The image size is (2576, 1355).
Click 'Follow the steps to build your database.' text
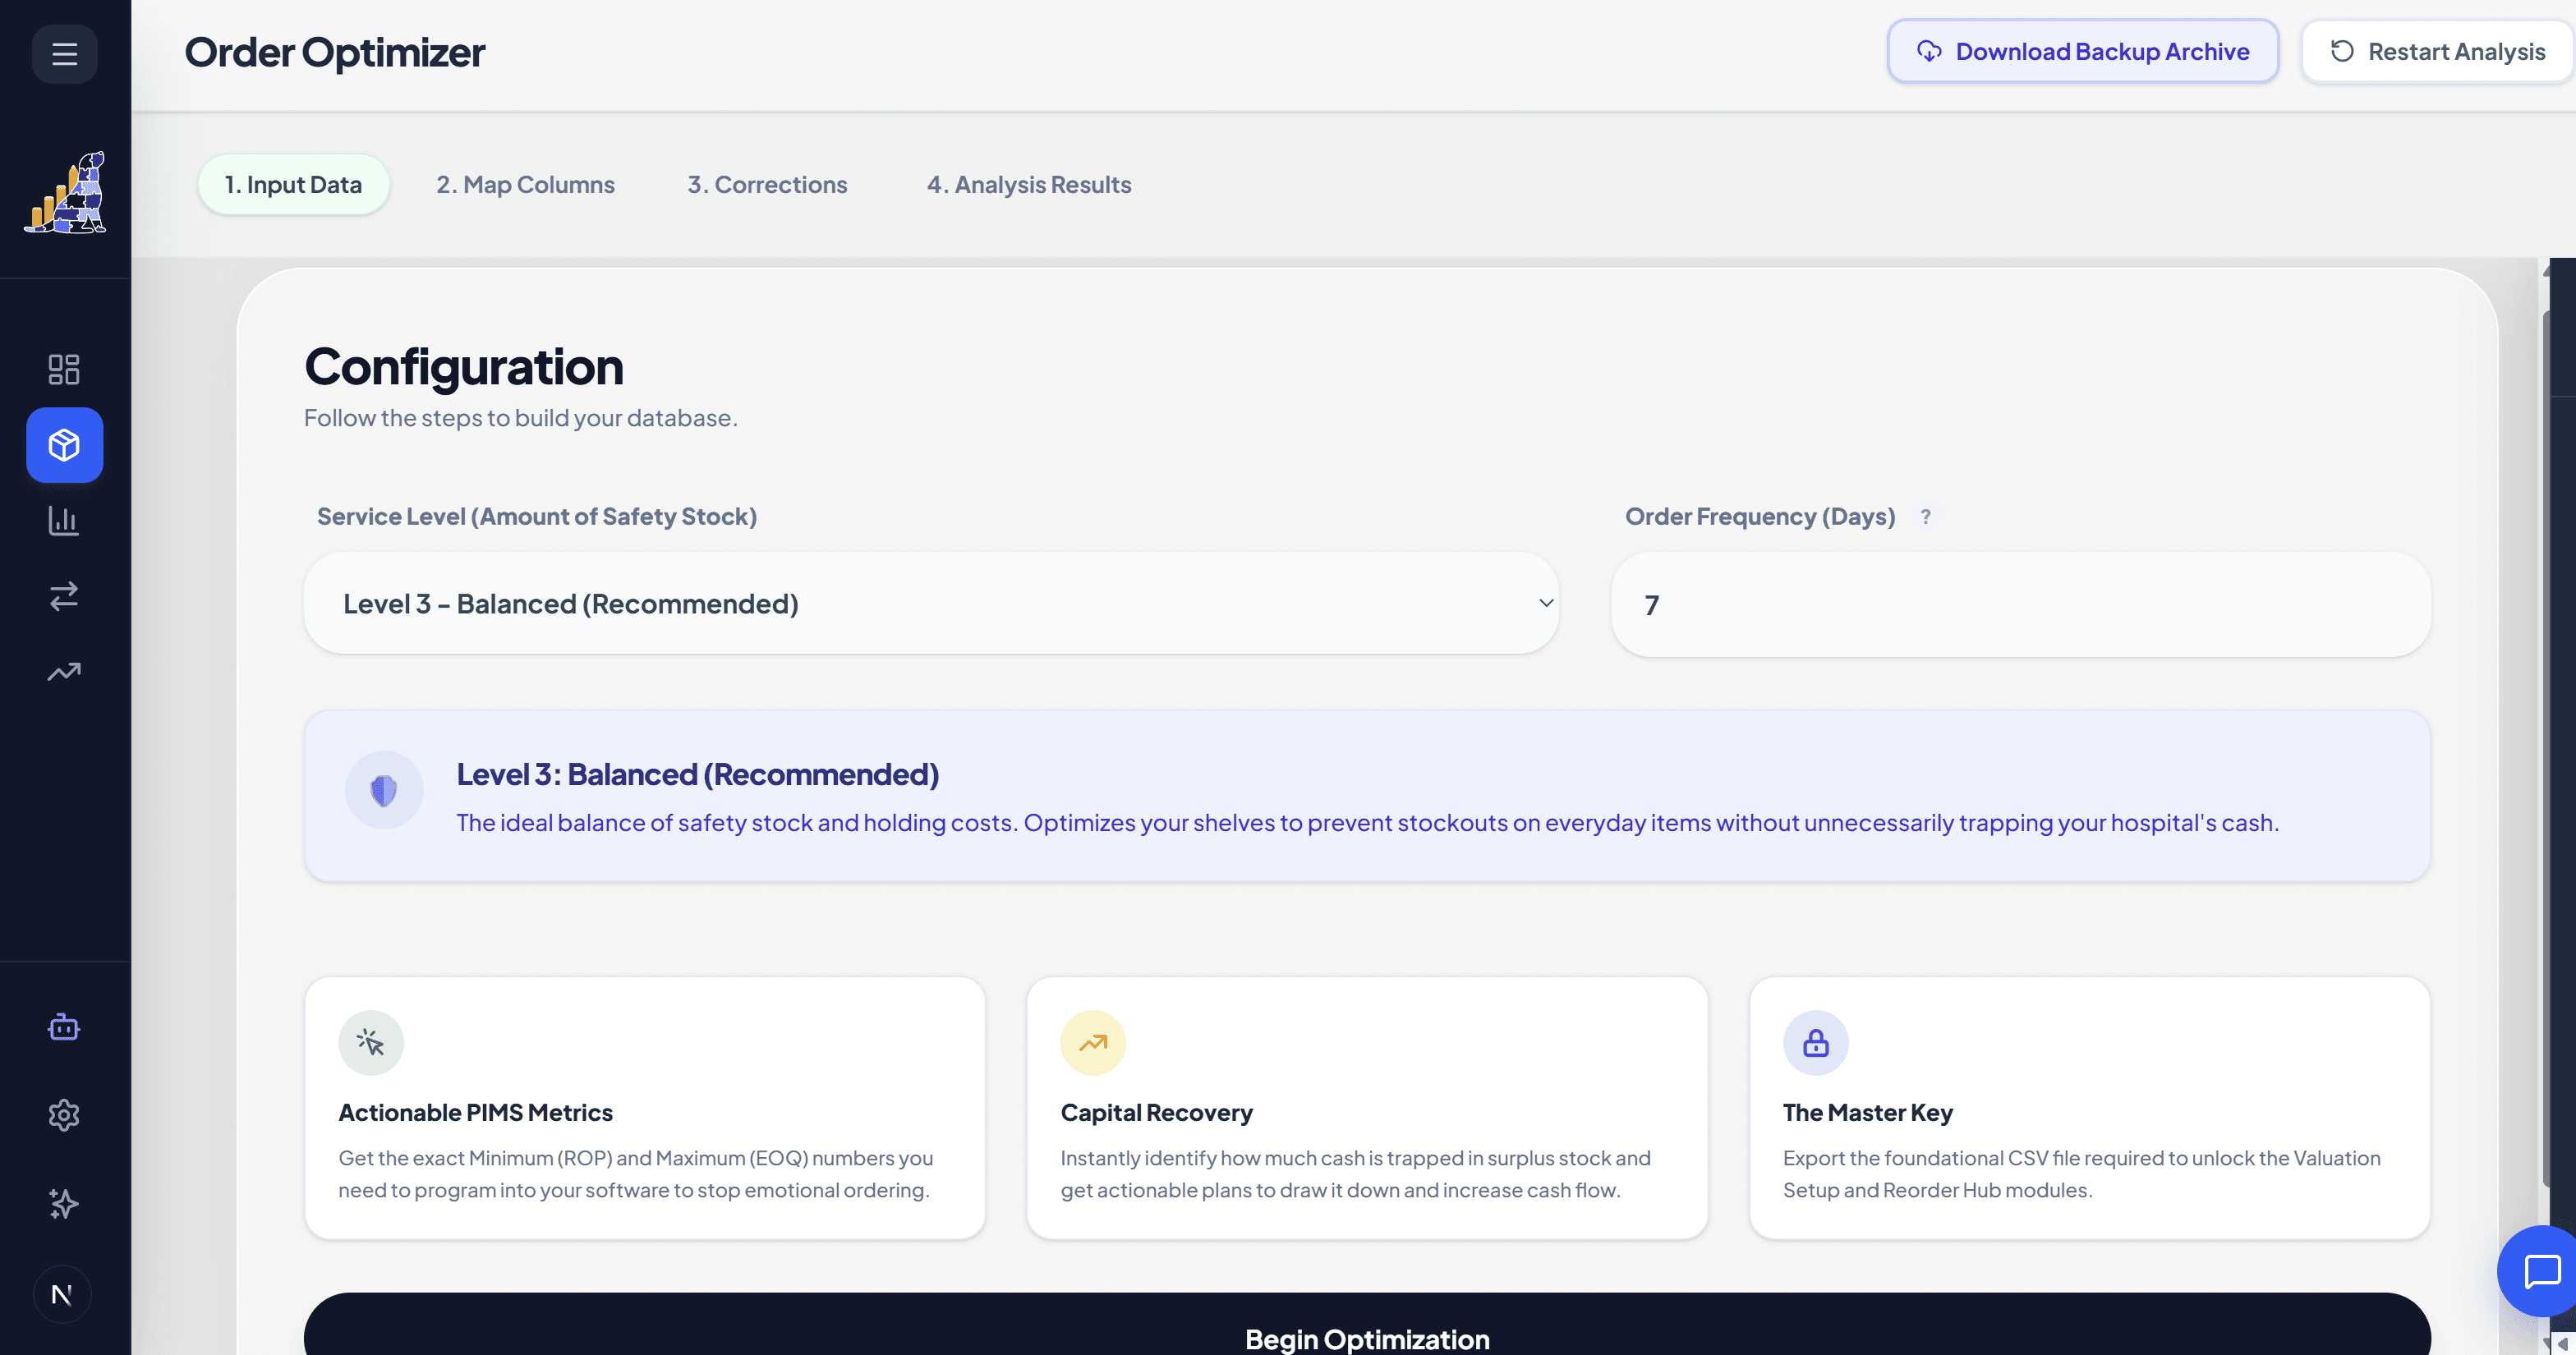[x=521, y=418]
